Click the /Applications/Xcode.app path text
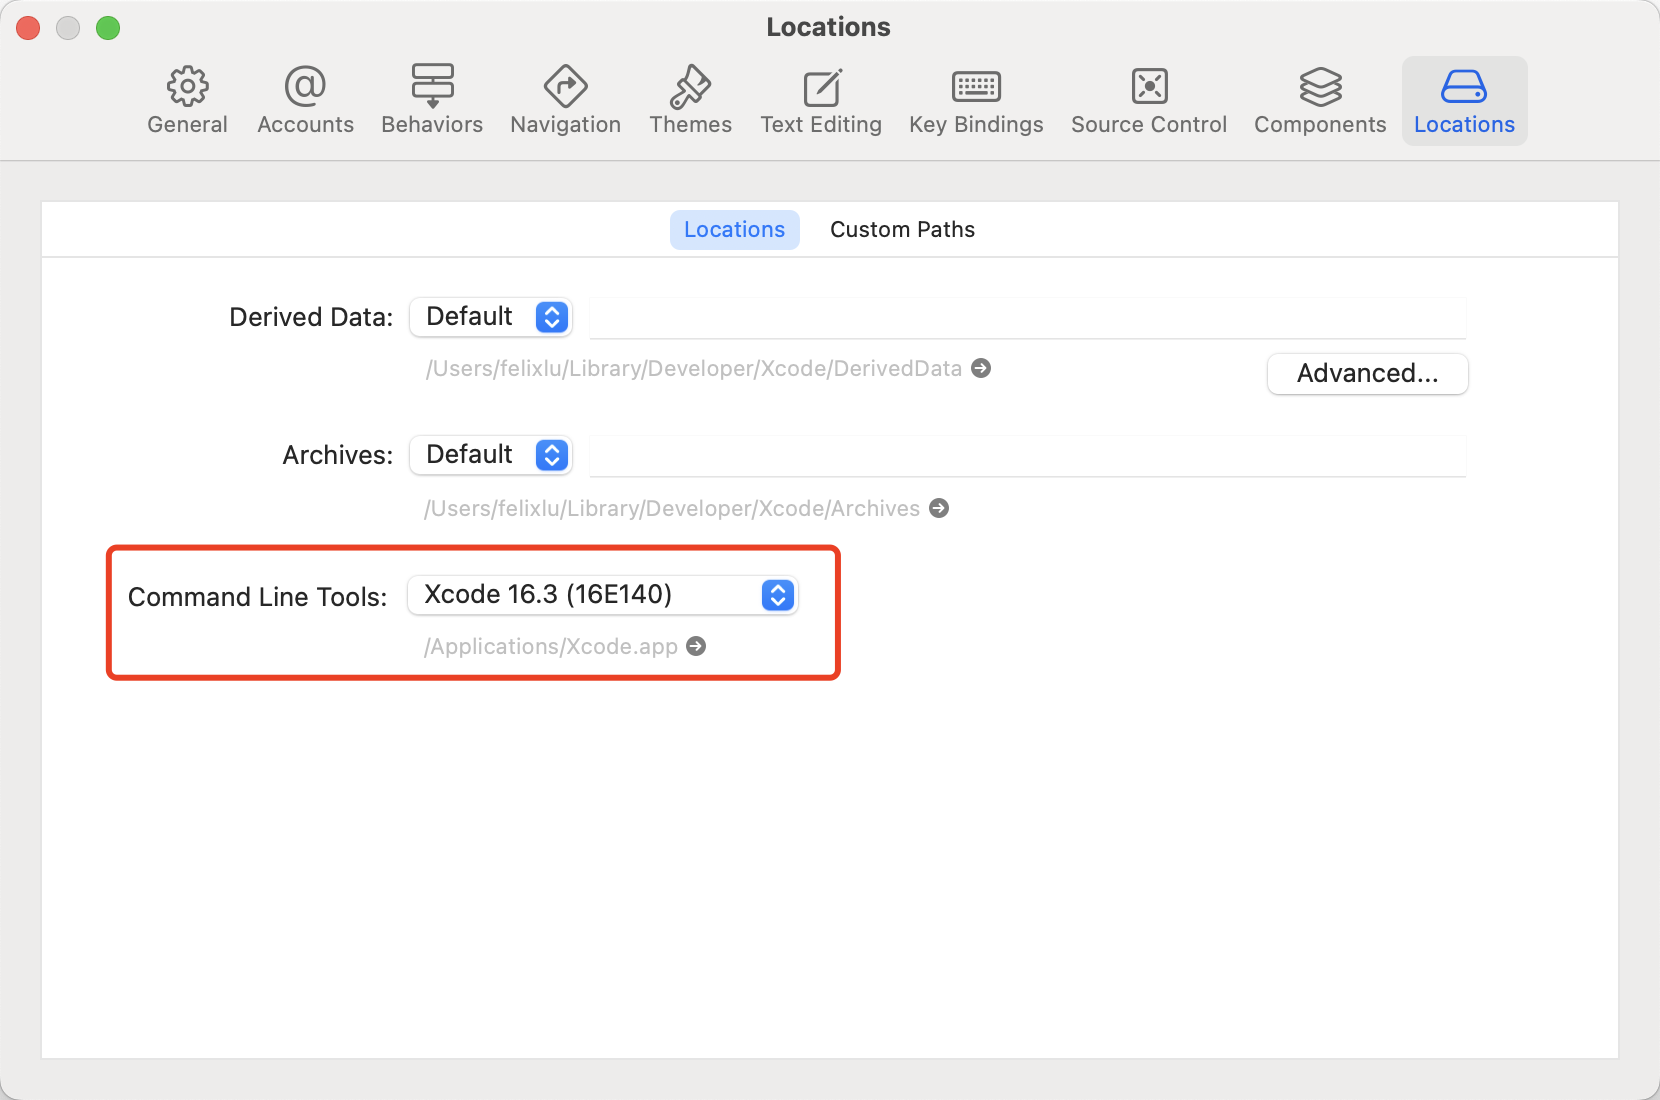Image resolution: width=1660 pixels, height=1100 pixels. click(551, 646)
